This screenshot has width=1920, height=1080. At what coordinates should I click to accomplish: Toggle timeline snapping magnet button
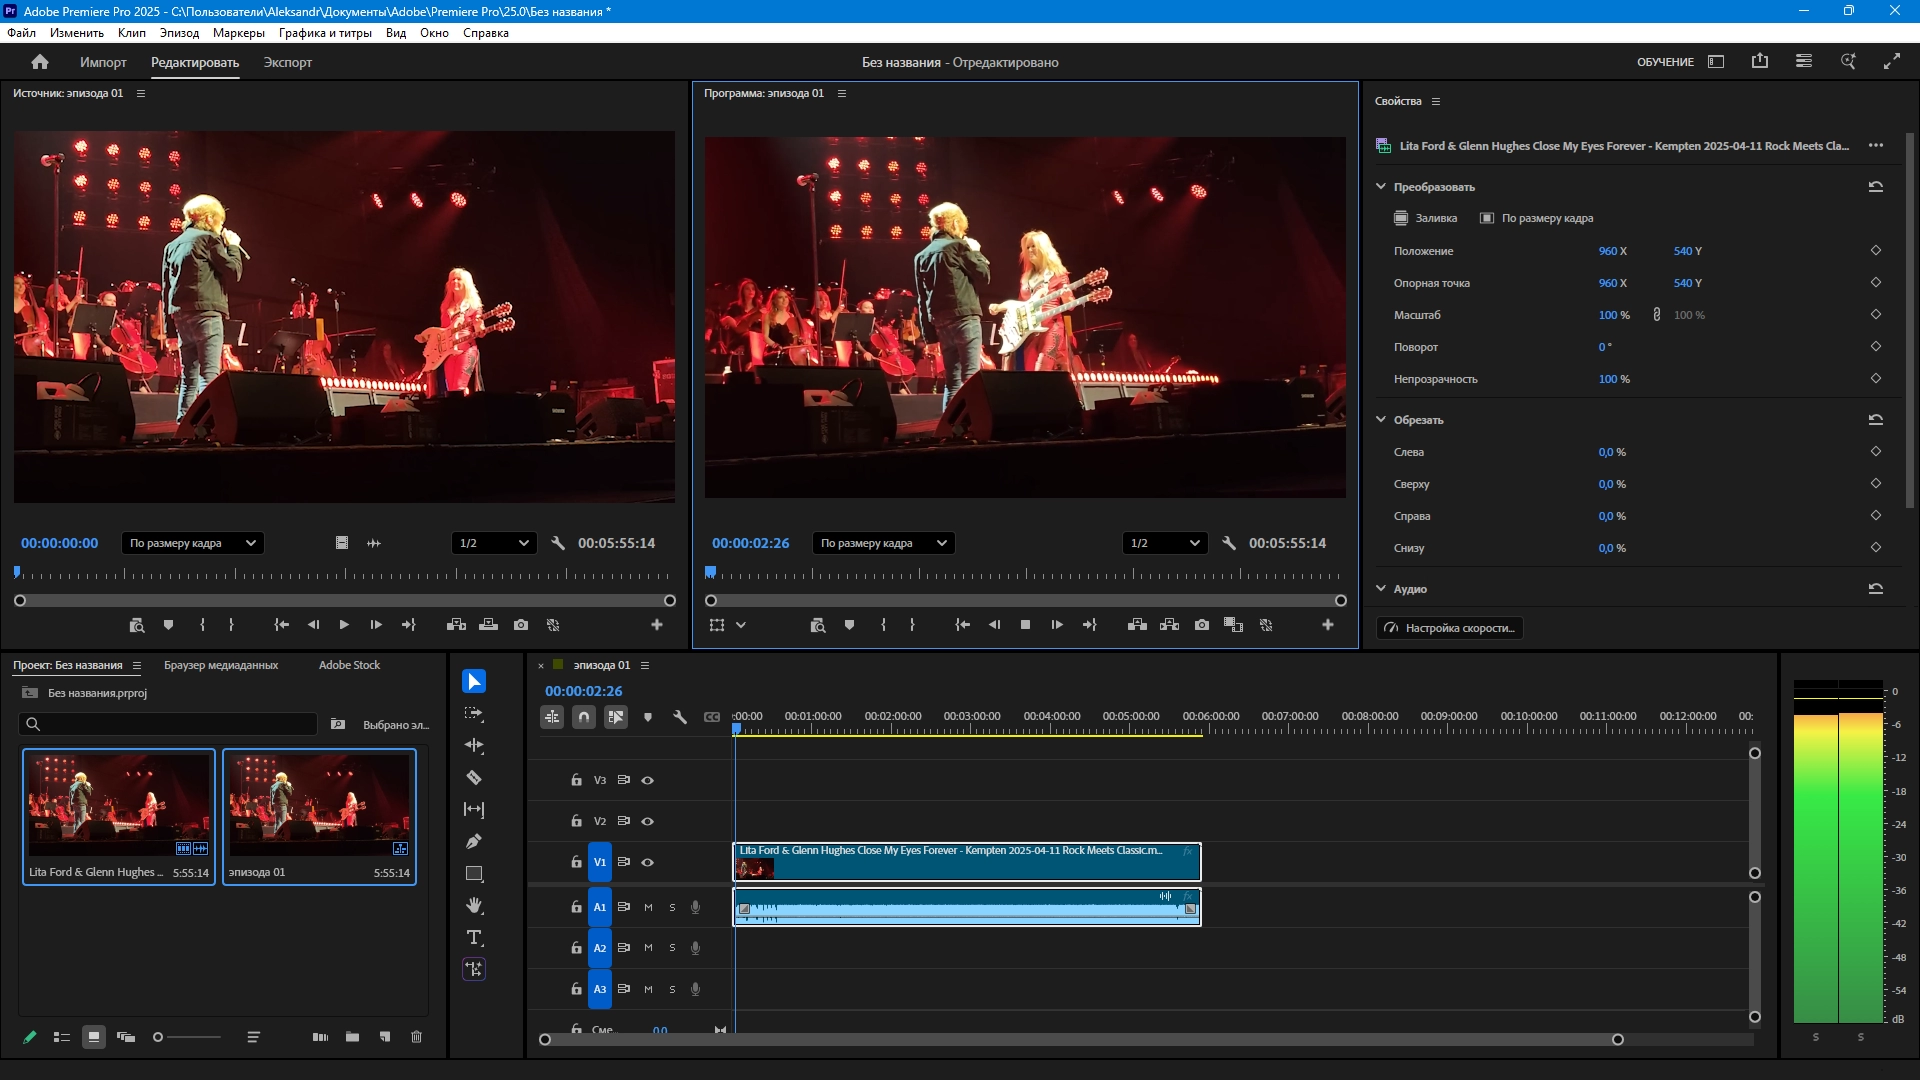pos(584,717)
